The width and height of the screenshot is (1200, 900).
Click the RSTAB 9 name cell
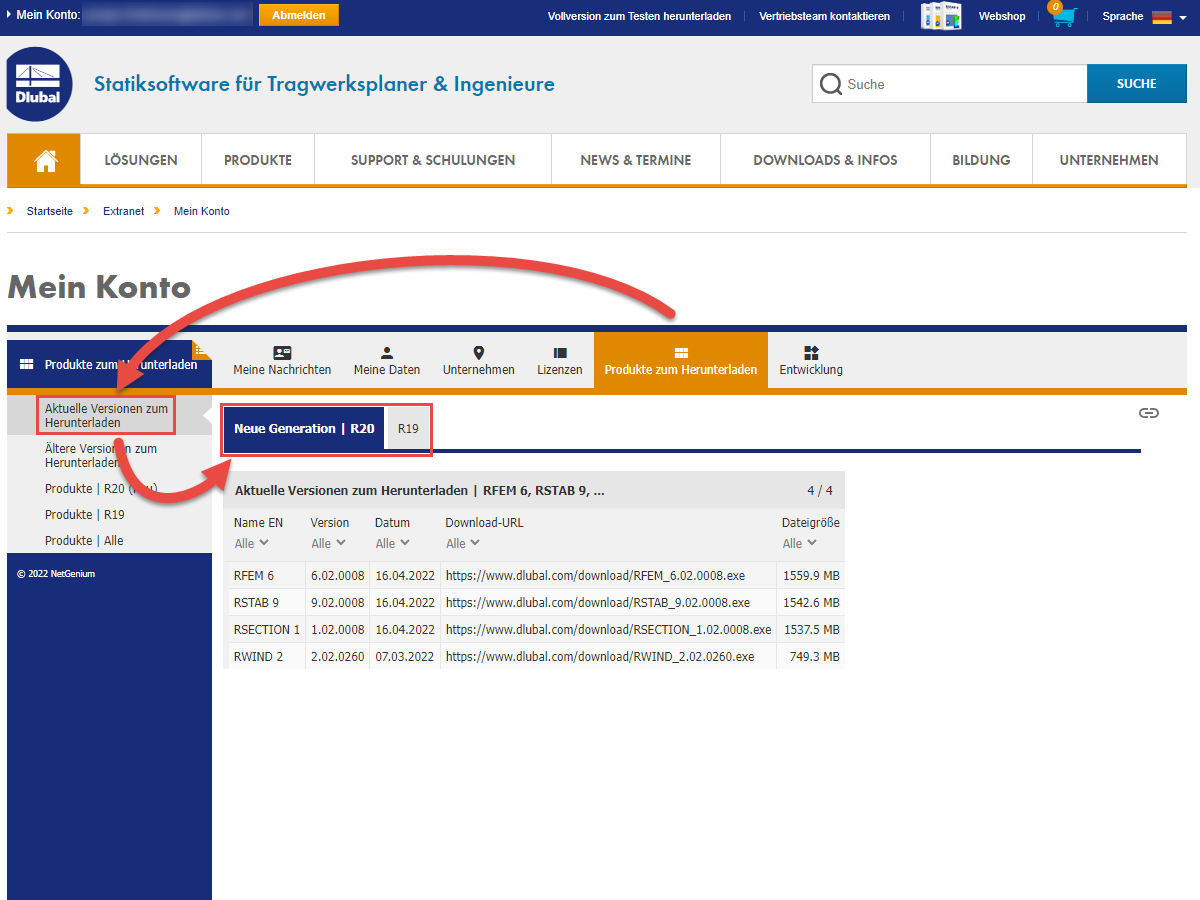tap(256, 602)
